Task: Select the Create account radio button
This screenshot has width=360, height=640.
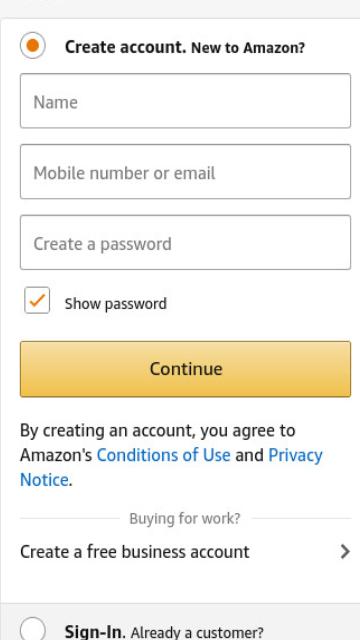Action: pos(33,46)
